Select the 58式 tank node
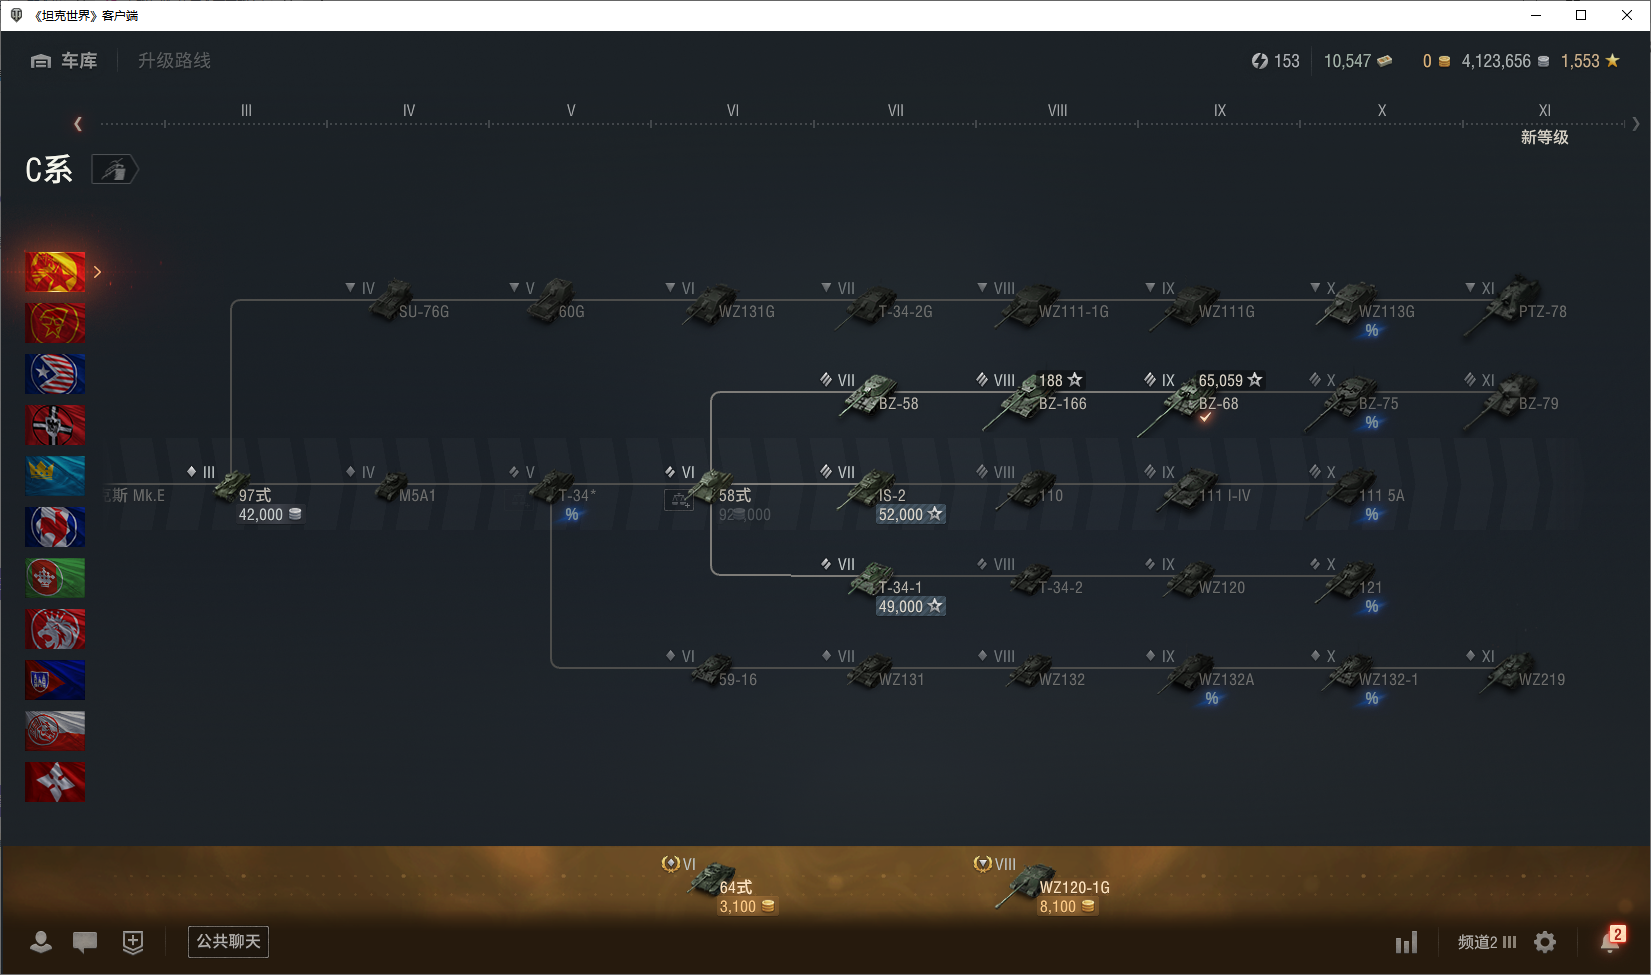The width and height of the screenshot is (1651, 975). click(720, 493)
